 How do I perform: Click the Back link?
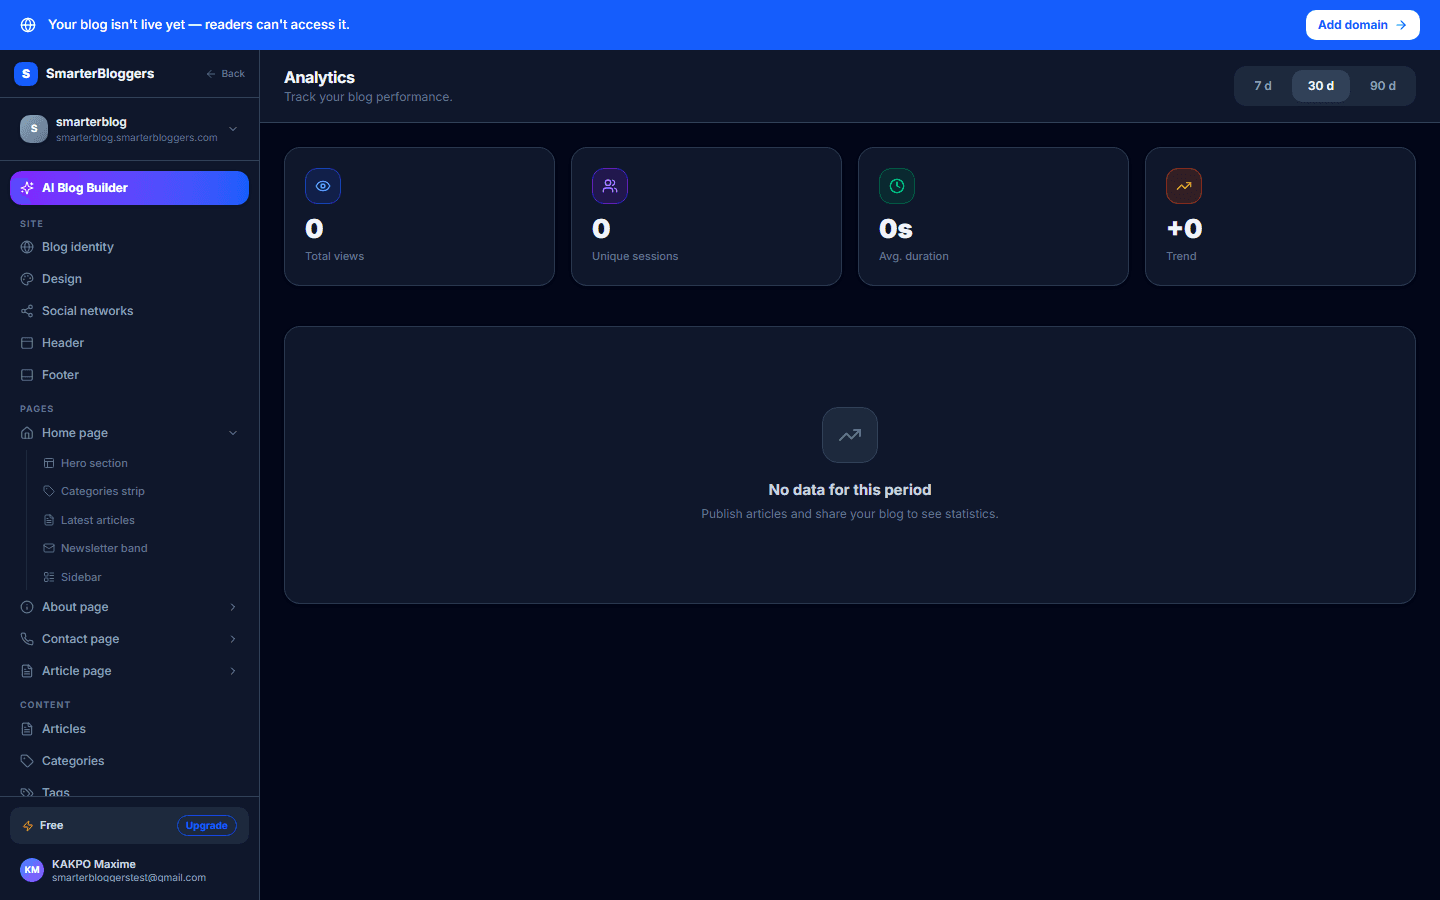pyautogui.click(x=226, y=74)
